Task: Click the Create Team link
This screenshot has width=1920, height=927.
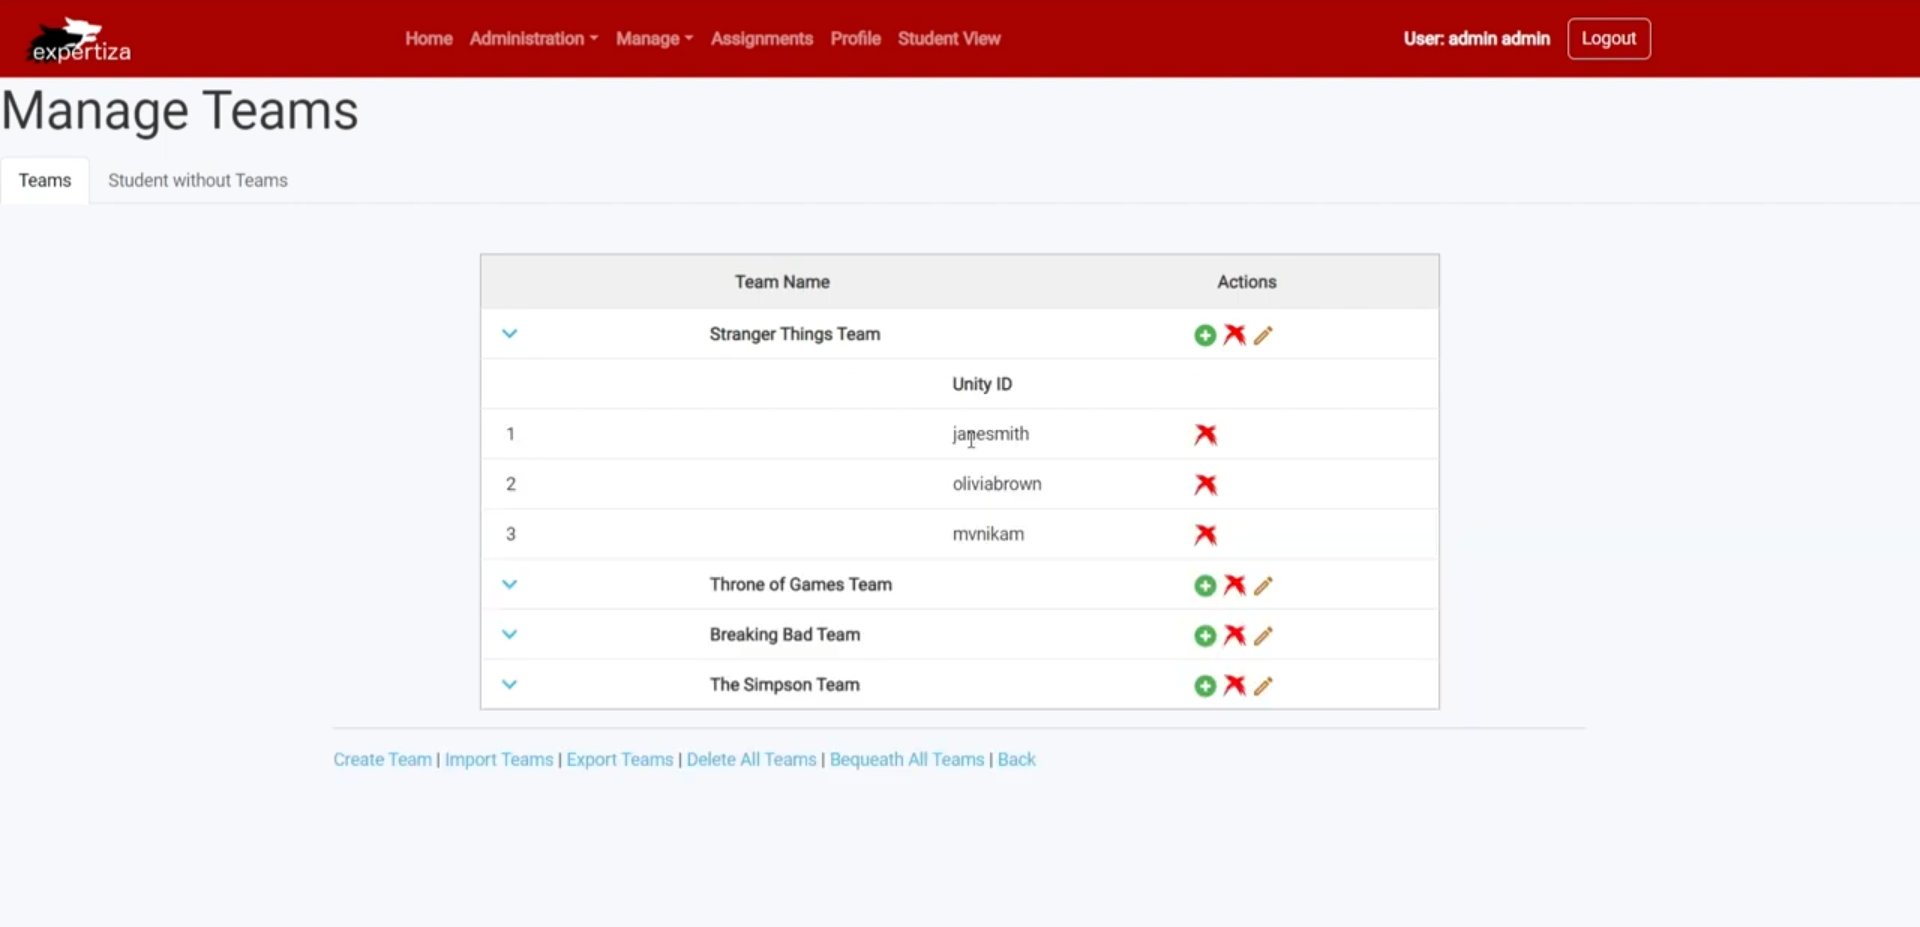Action: point(382,759)
